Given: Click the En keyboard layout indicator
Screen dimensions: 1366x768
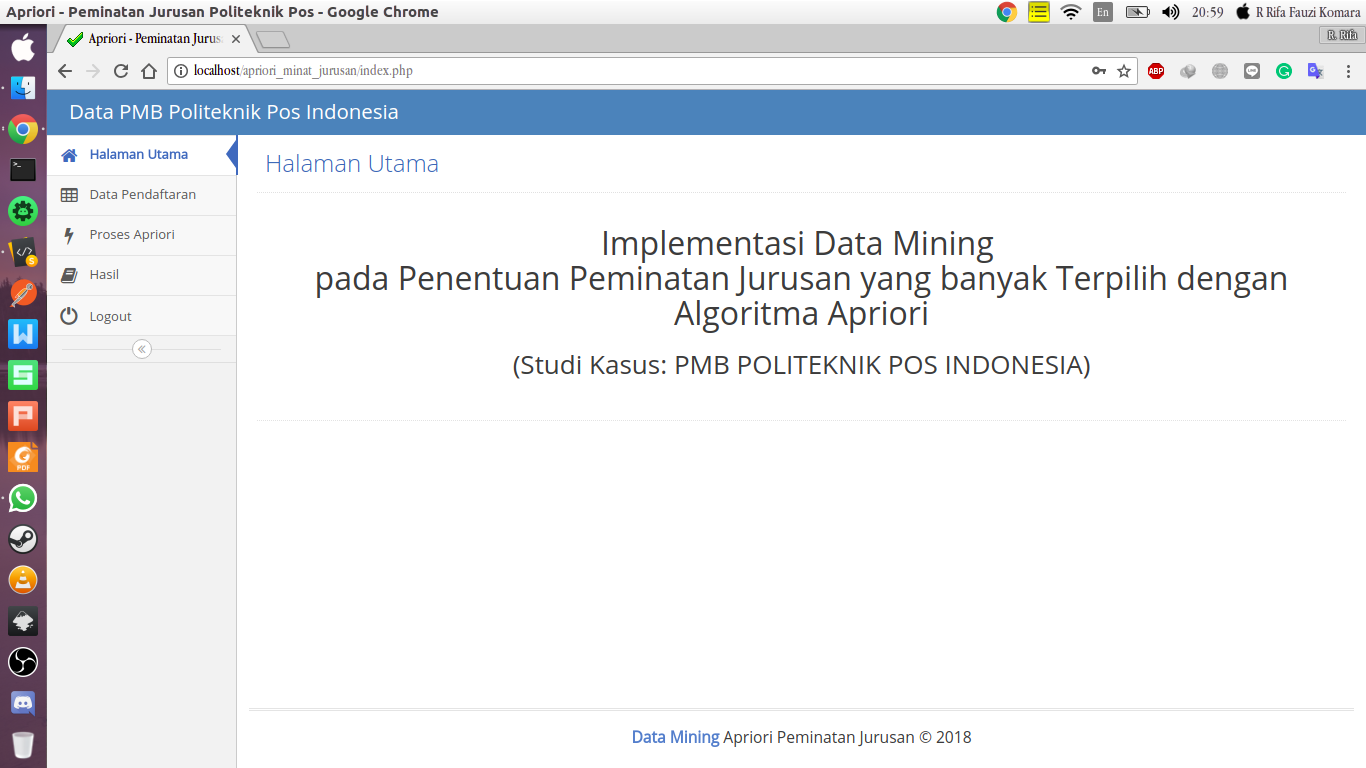Looking at the screenshot, I should click(x=1103, y=12).
